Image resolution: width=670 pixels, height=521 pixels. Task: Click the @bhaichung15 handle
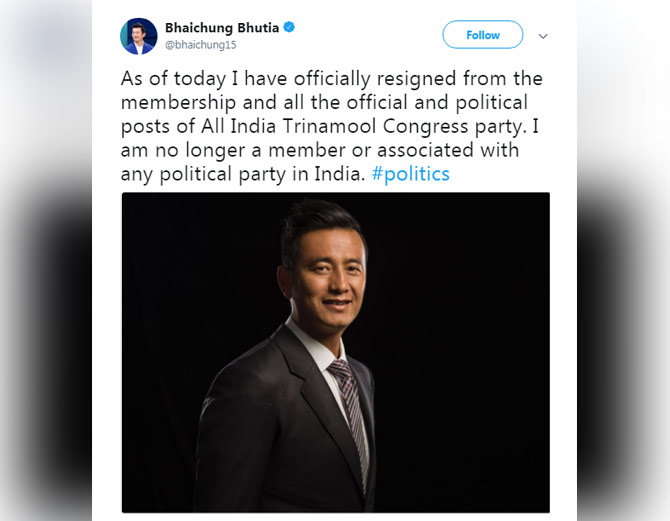point(199,45)
